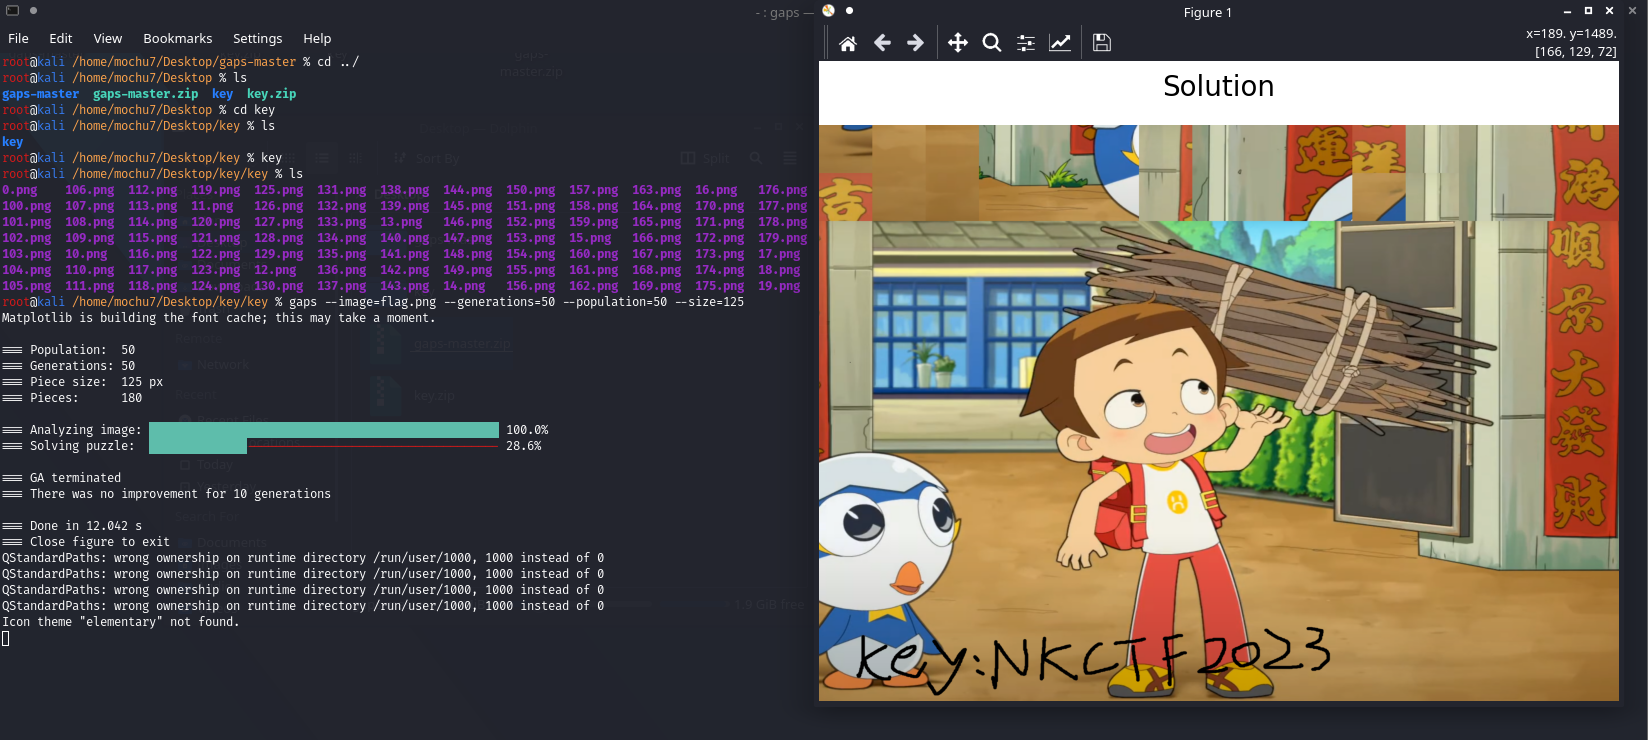Click the terminal window menu icon at top-left
The height and width of the screenshot is (740, 1648).
[13, 11]
